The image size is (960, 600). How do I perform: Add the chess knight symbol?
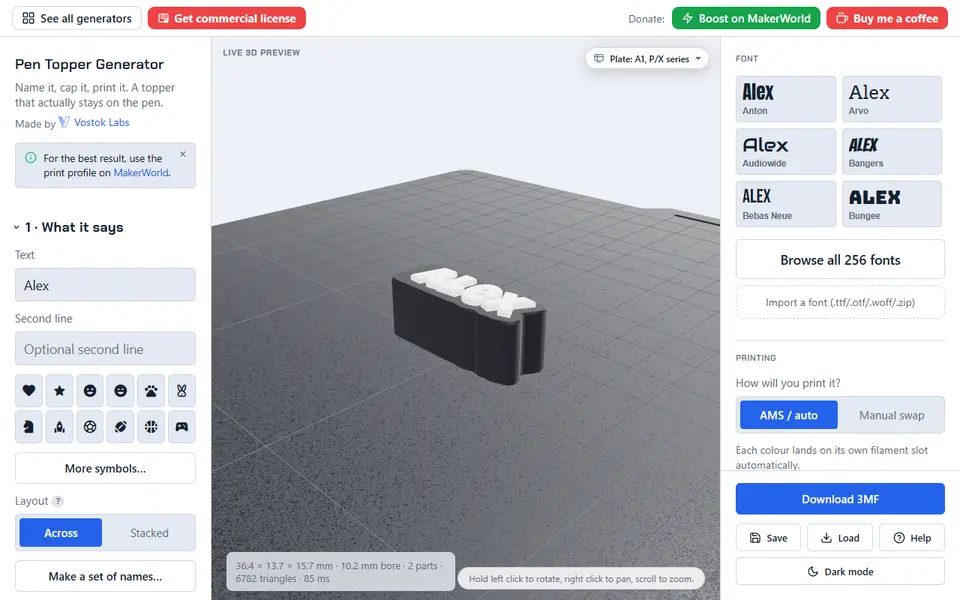click(x=29, y=427)
